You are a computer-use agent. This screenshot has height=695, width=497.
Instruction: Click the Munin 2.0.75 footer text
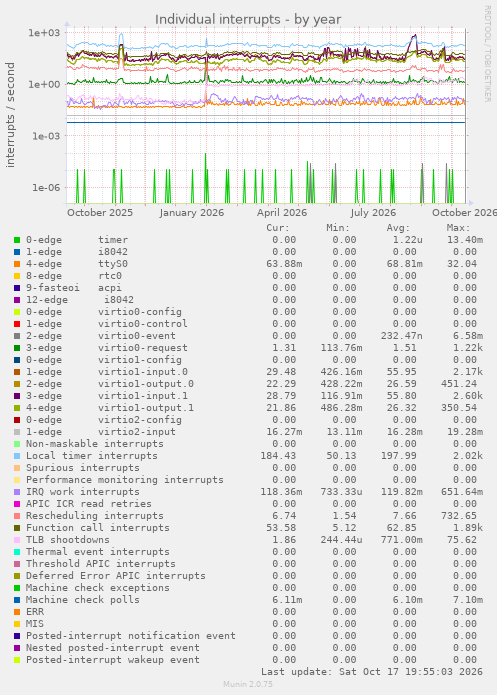tap(248, 684)
